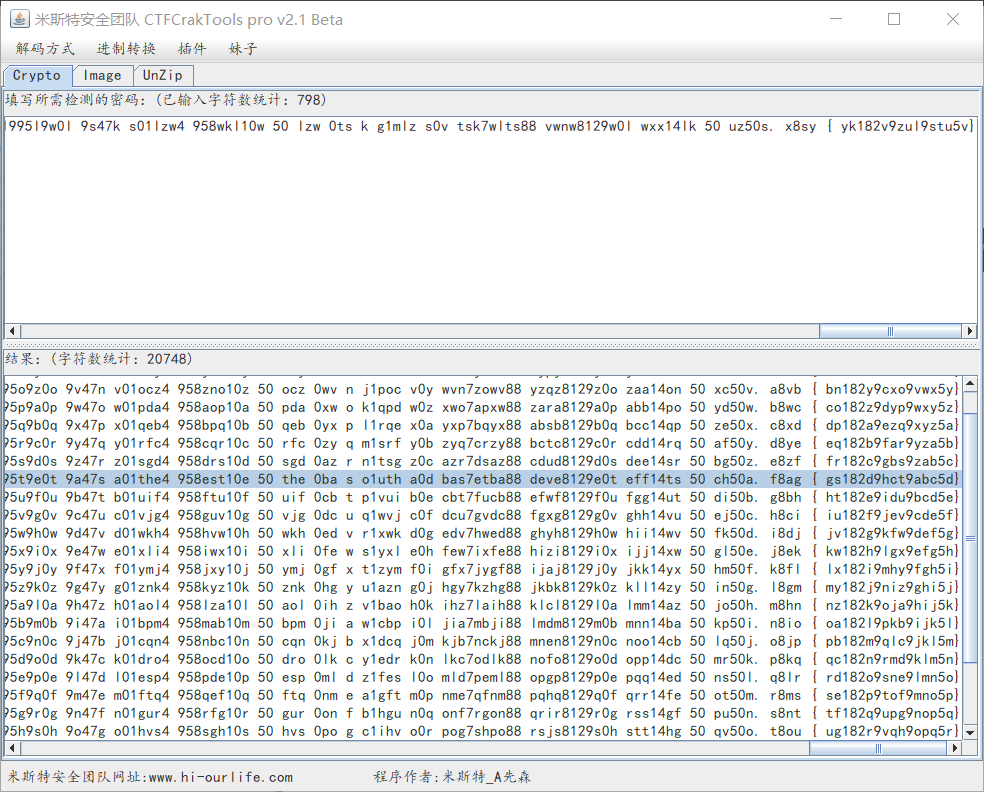This screenshot has height=792, width=984.
Task: Click inside the cipher input text area
Action: [491, 220]
